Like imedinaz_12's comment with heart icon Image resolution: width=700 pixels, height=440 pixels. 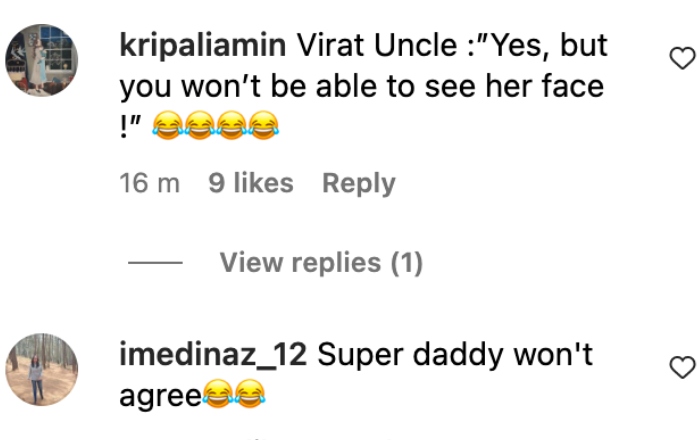681,367
